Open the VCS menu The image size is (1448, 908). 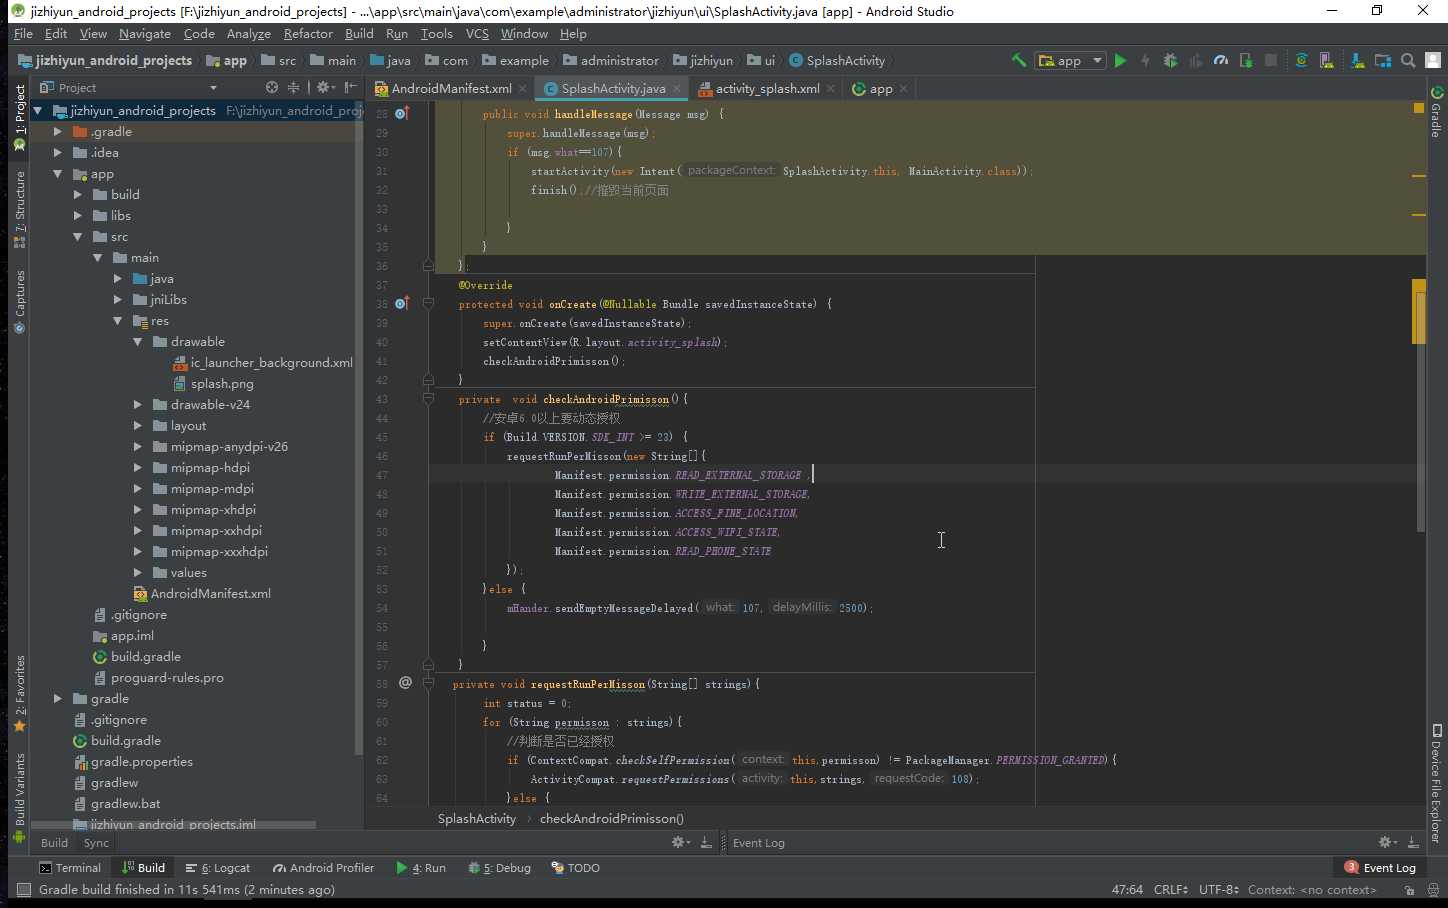click(x=477, y=33)
